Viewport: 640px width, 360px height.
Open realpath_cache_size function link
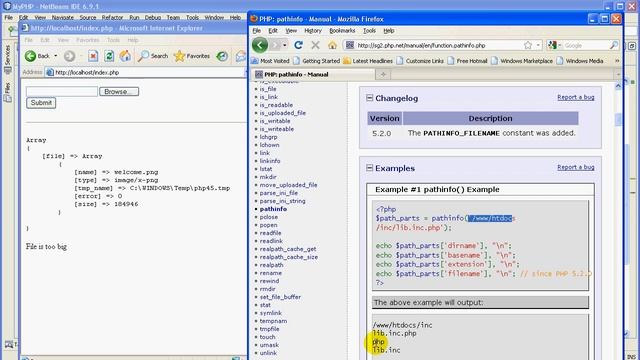click(x=289, y=257)
